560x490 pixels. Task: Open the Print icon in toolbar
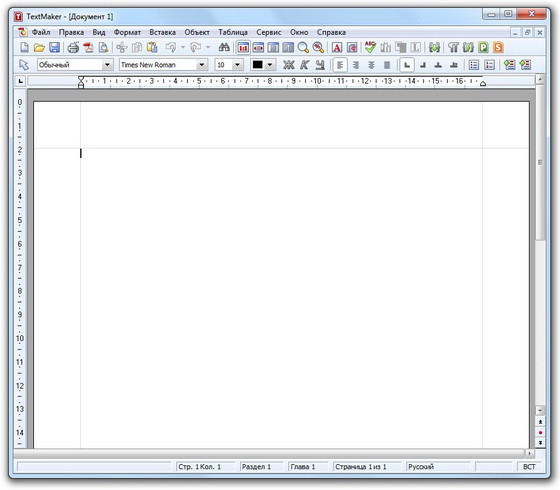[x=73, y=48]
